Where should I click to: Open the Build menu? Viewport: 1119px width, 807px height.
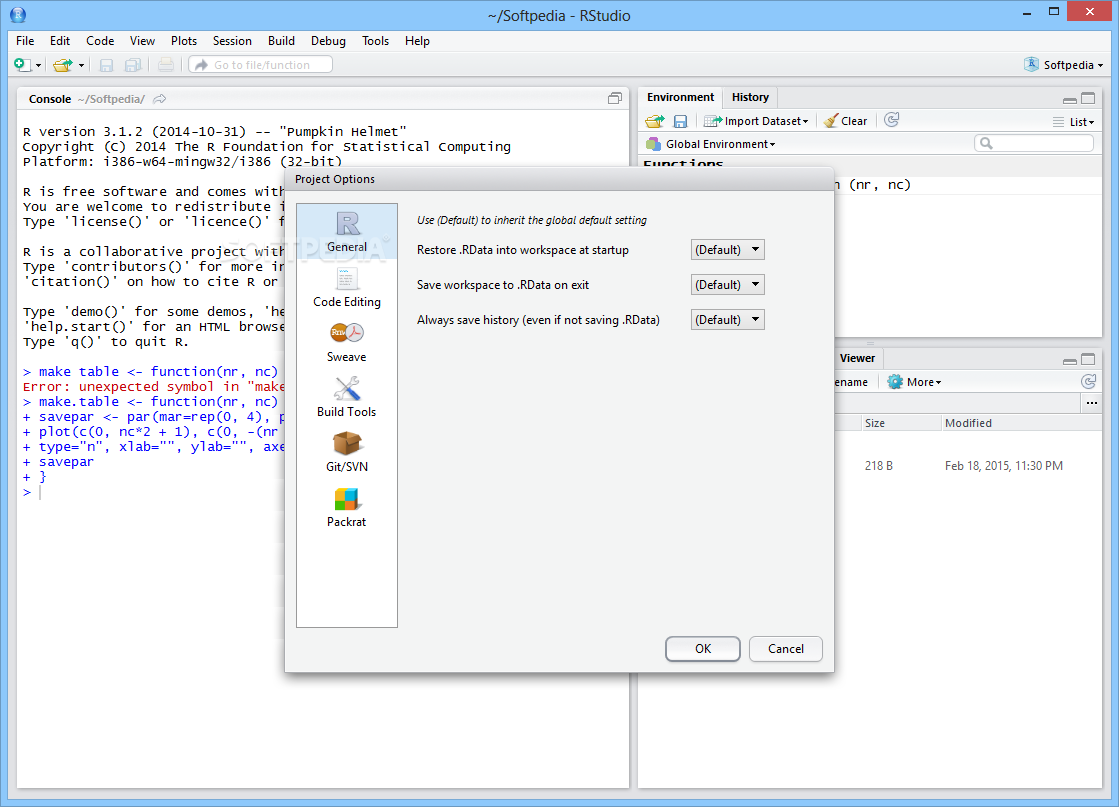281,41
